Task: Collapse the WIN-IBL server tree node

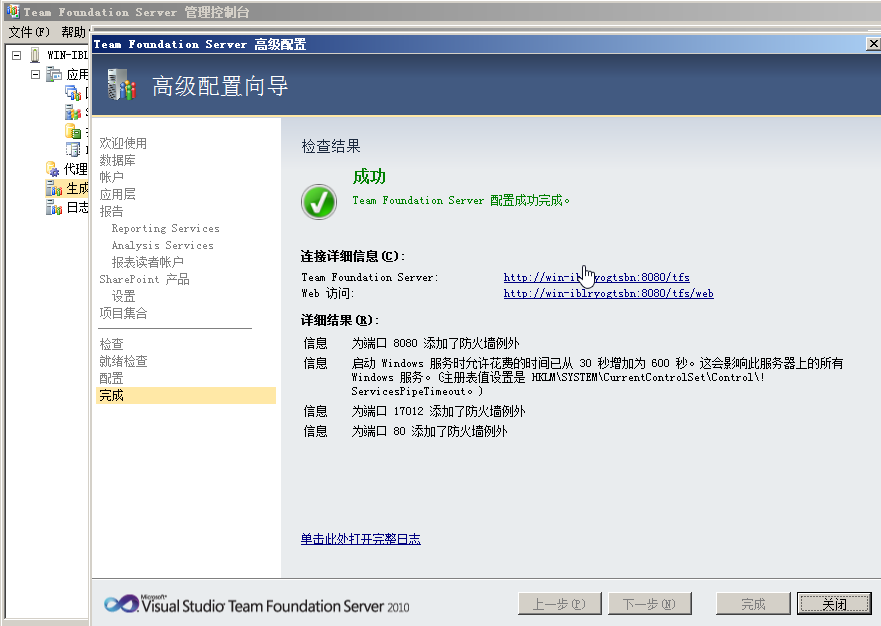Action: (x=17, y=55)
